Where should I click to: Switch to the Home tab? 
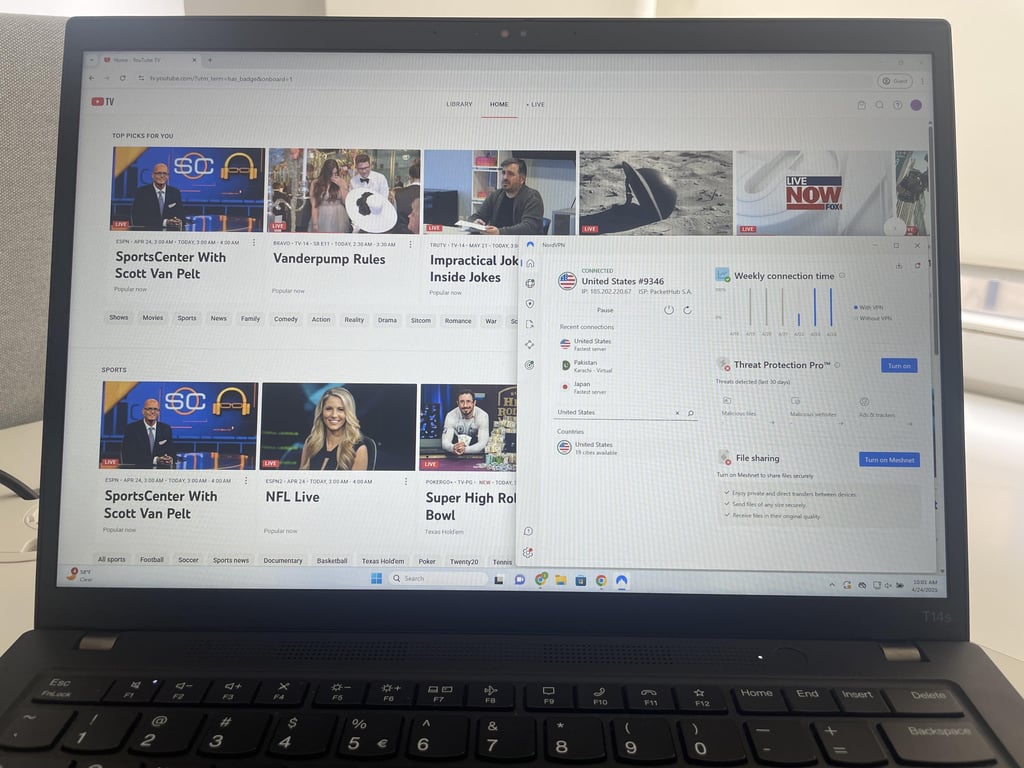coord(499,104)
